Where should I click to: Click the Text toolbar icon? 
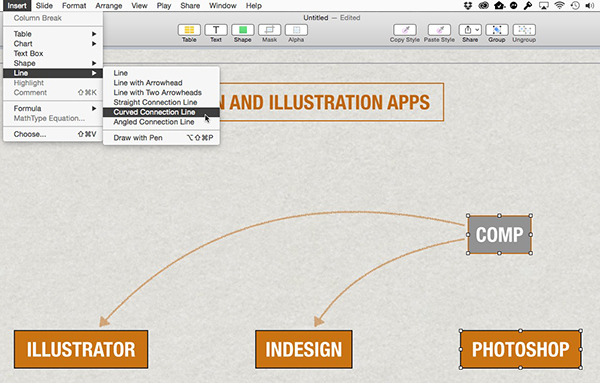[x=216, y=30]
